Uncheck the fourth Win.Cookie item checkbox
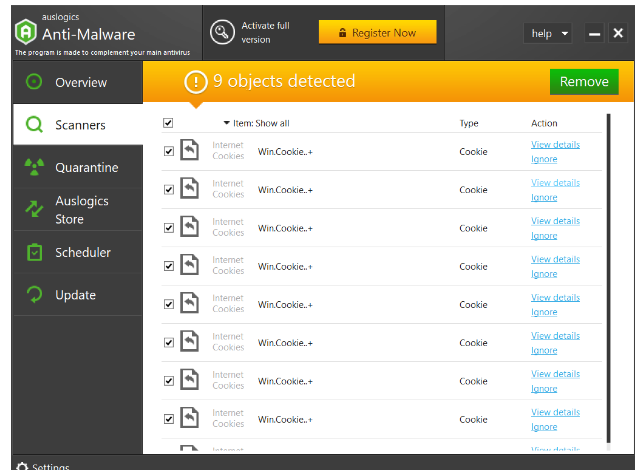Screen dimensions: 636x472 click(169, 266)
